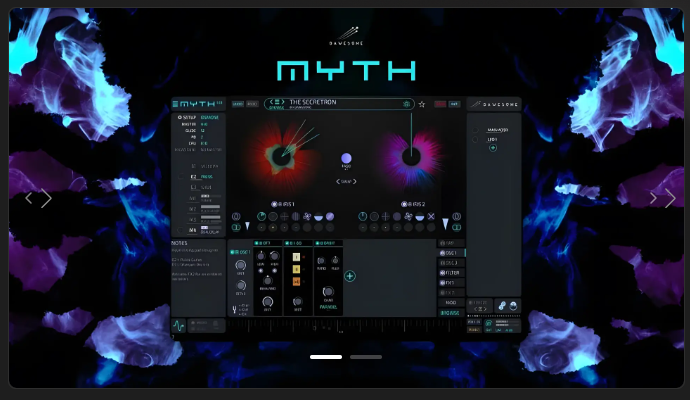690x400 pixels.
Task: Toggle IRIS 1 power button
Action: (x=274, y=204)
